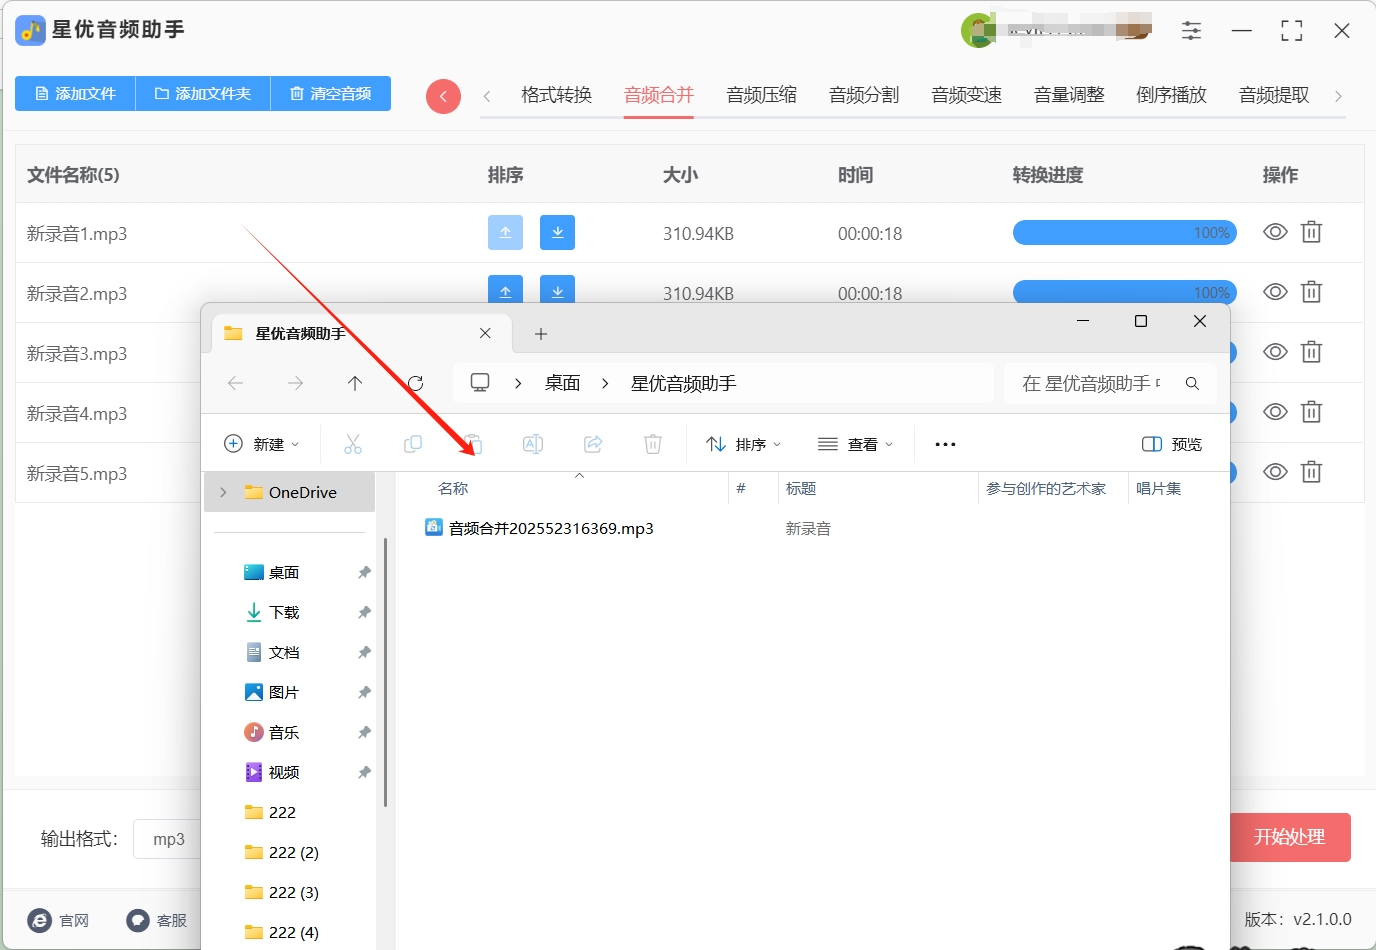Show more function tabs with right chevron
The image size is (1376, 950).
[x=1338, y=96]
